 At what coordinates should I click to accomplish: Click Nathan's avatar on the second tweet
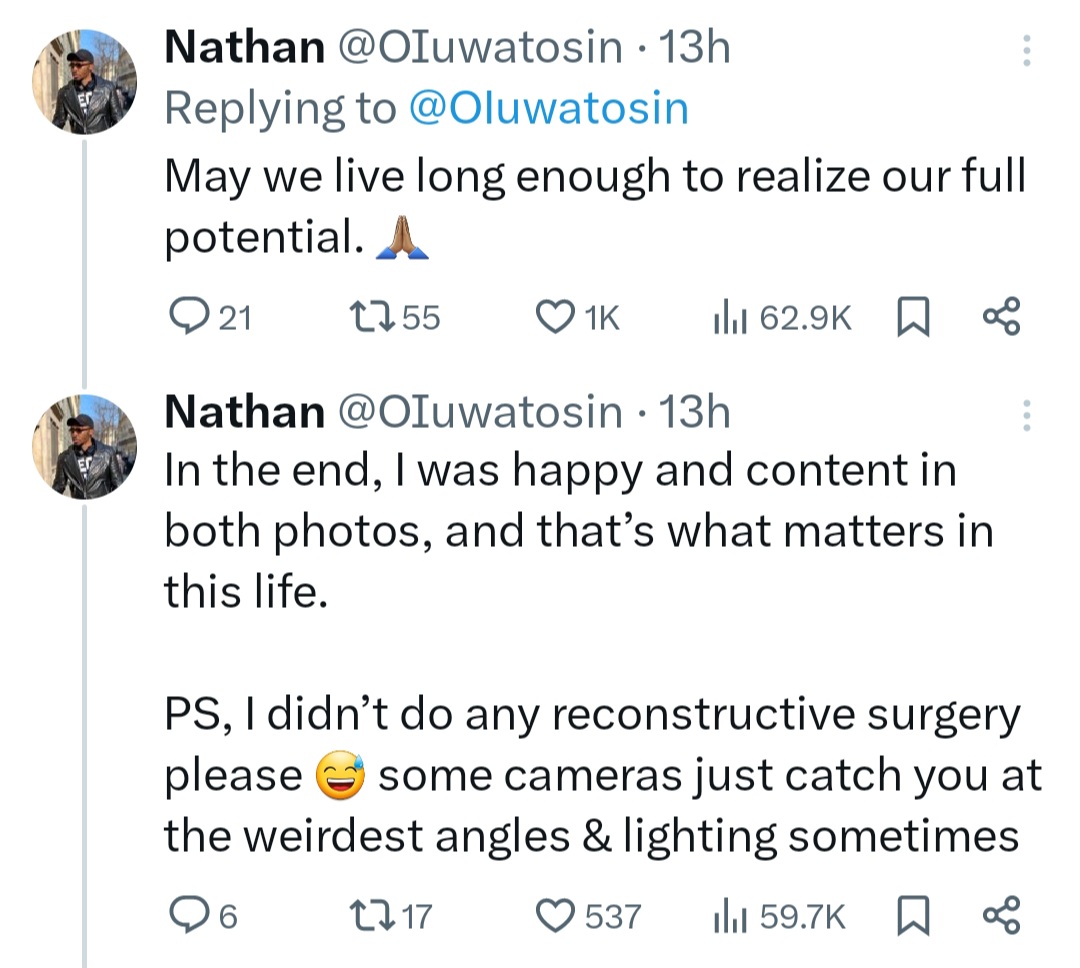tap(84, 444)
